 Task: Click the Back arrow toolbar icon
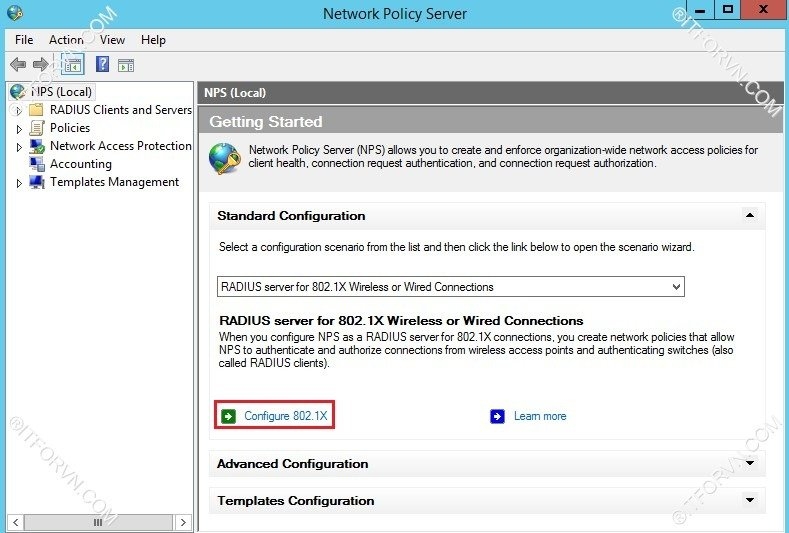[18, 65]
